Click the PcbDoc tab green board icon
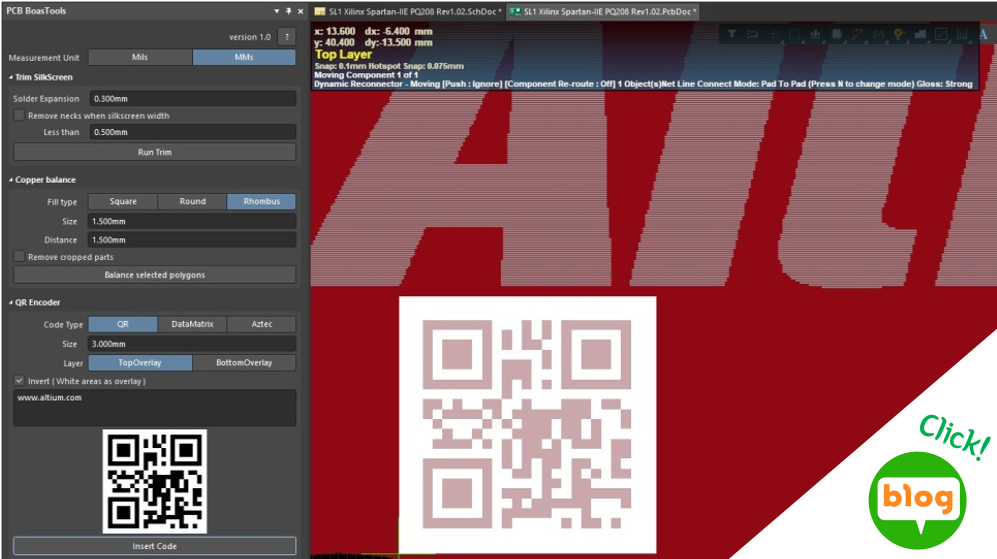 point(515,11)
